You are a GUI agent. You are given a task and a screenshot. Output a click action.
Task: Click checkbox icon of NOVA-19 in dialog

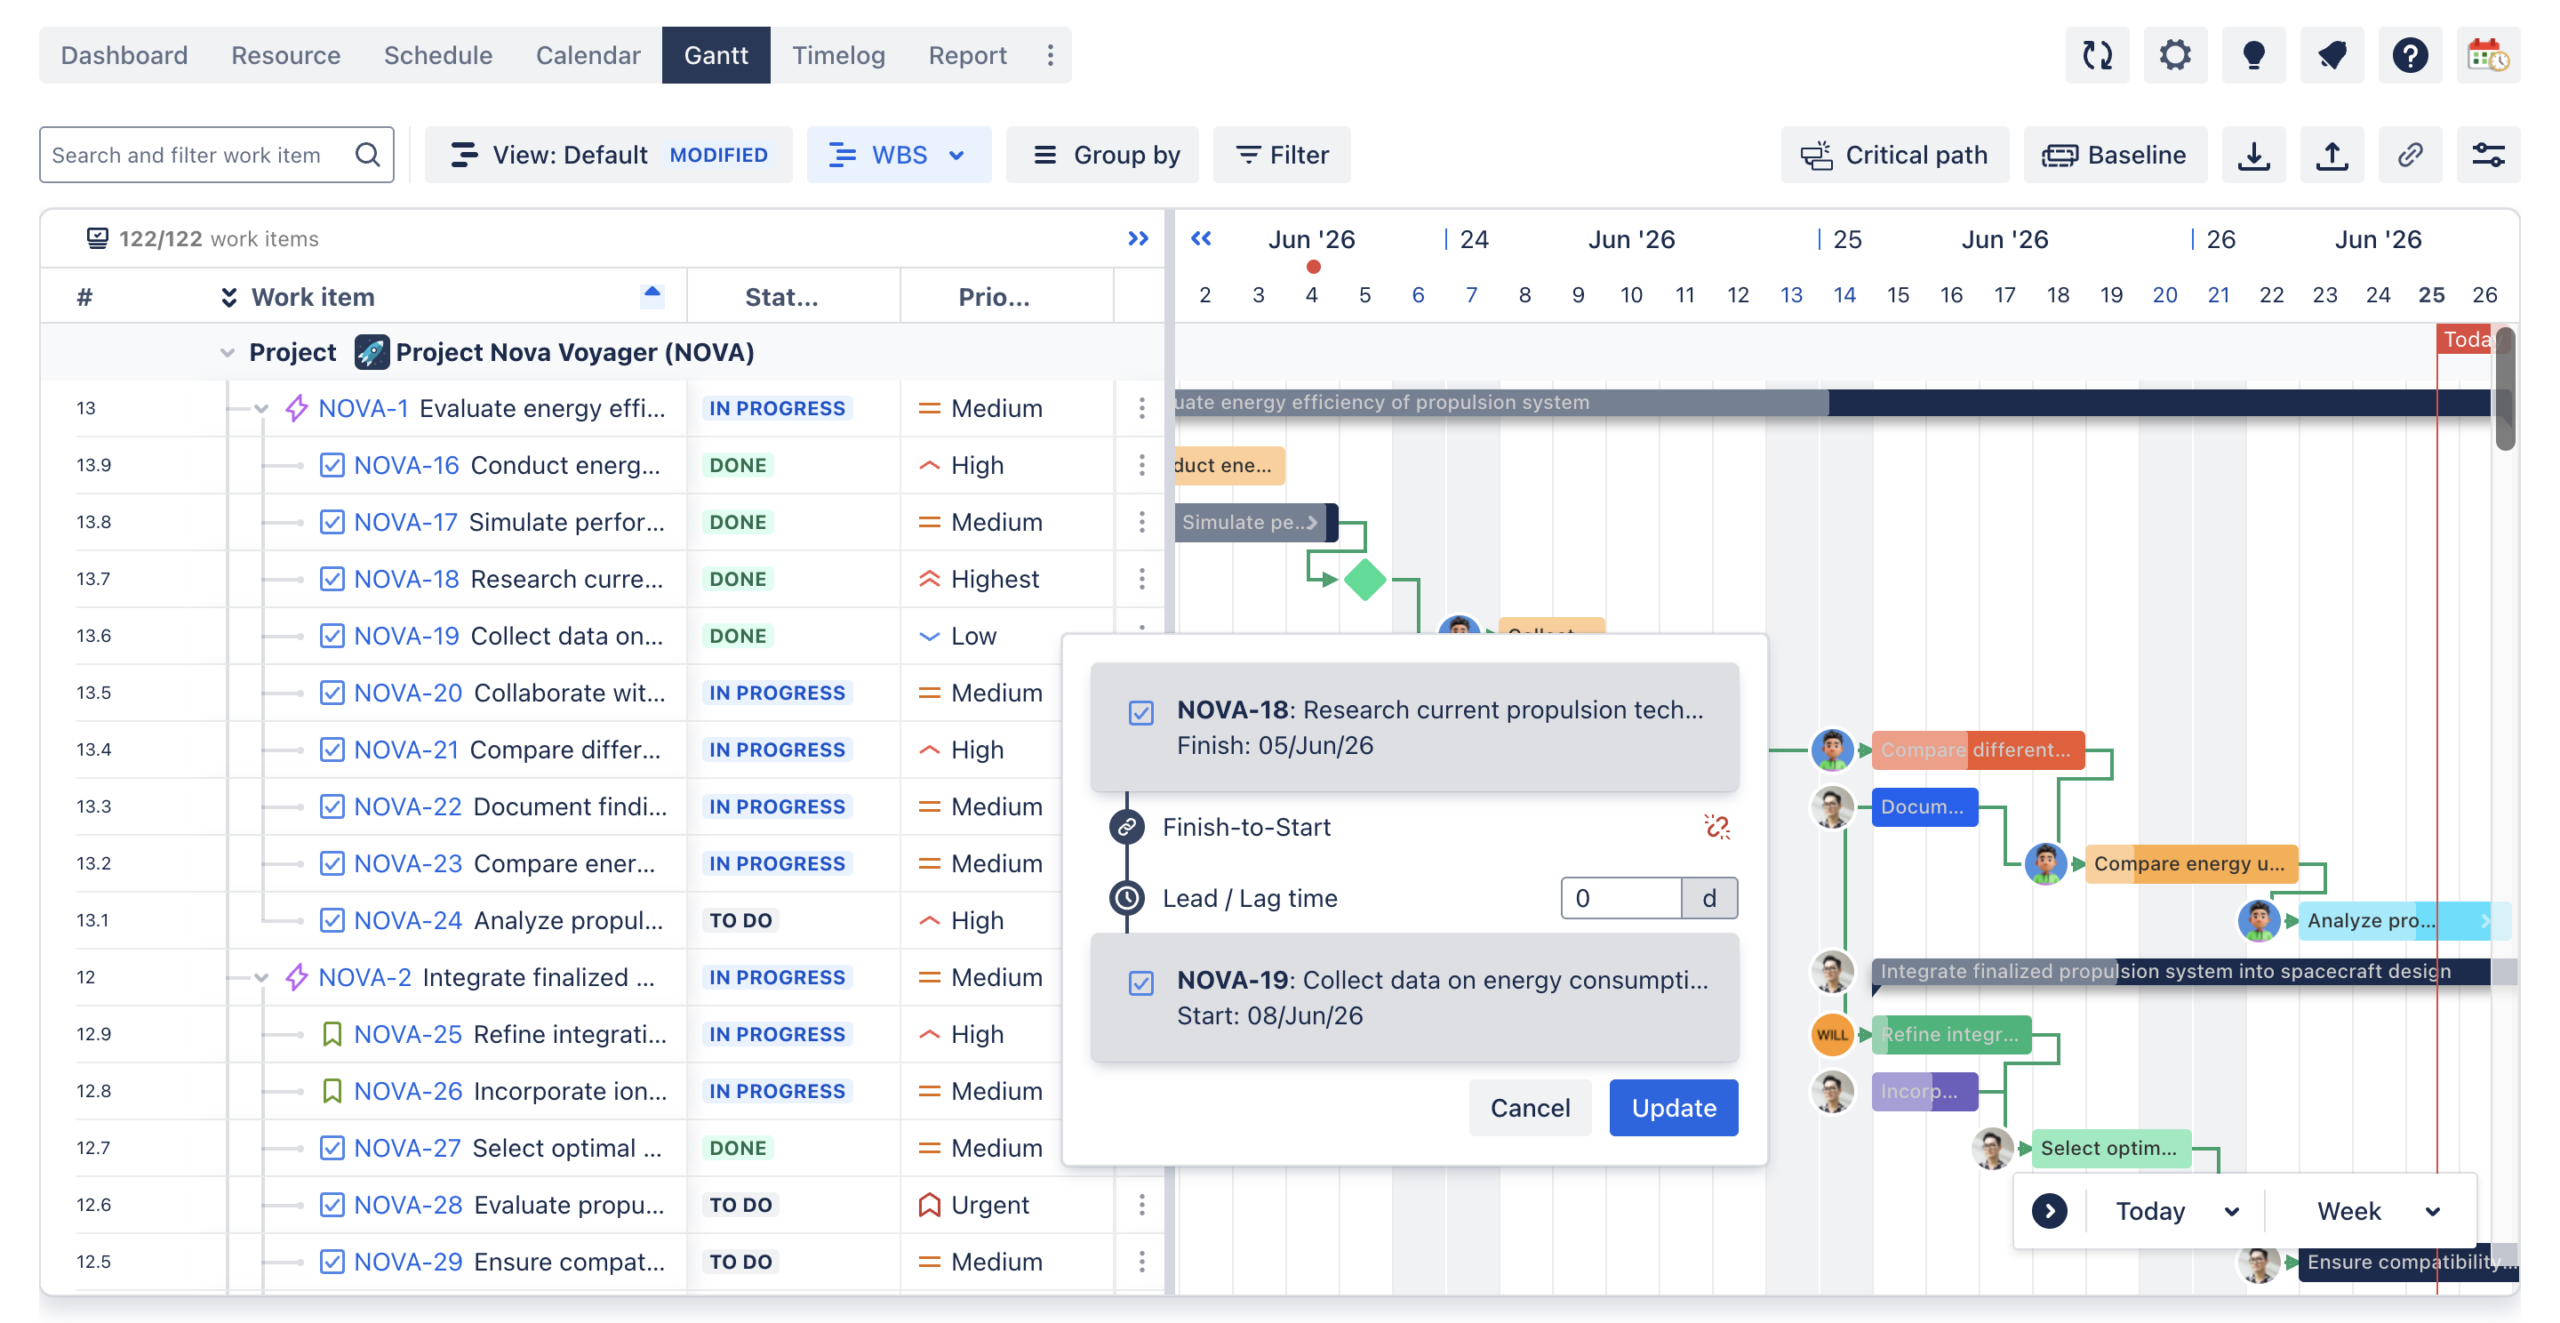(1141, 983)
